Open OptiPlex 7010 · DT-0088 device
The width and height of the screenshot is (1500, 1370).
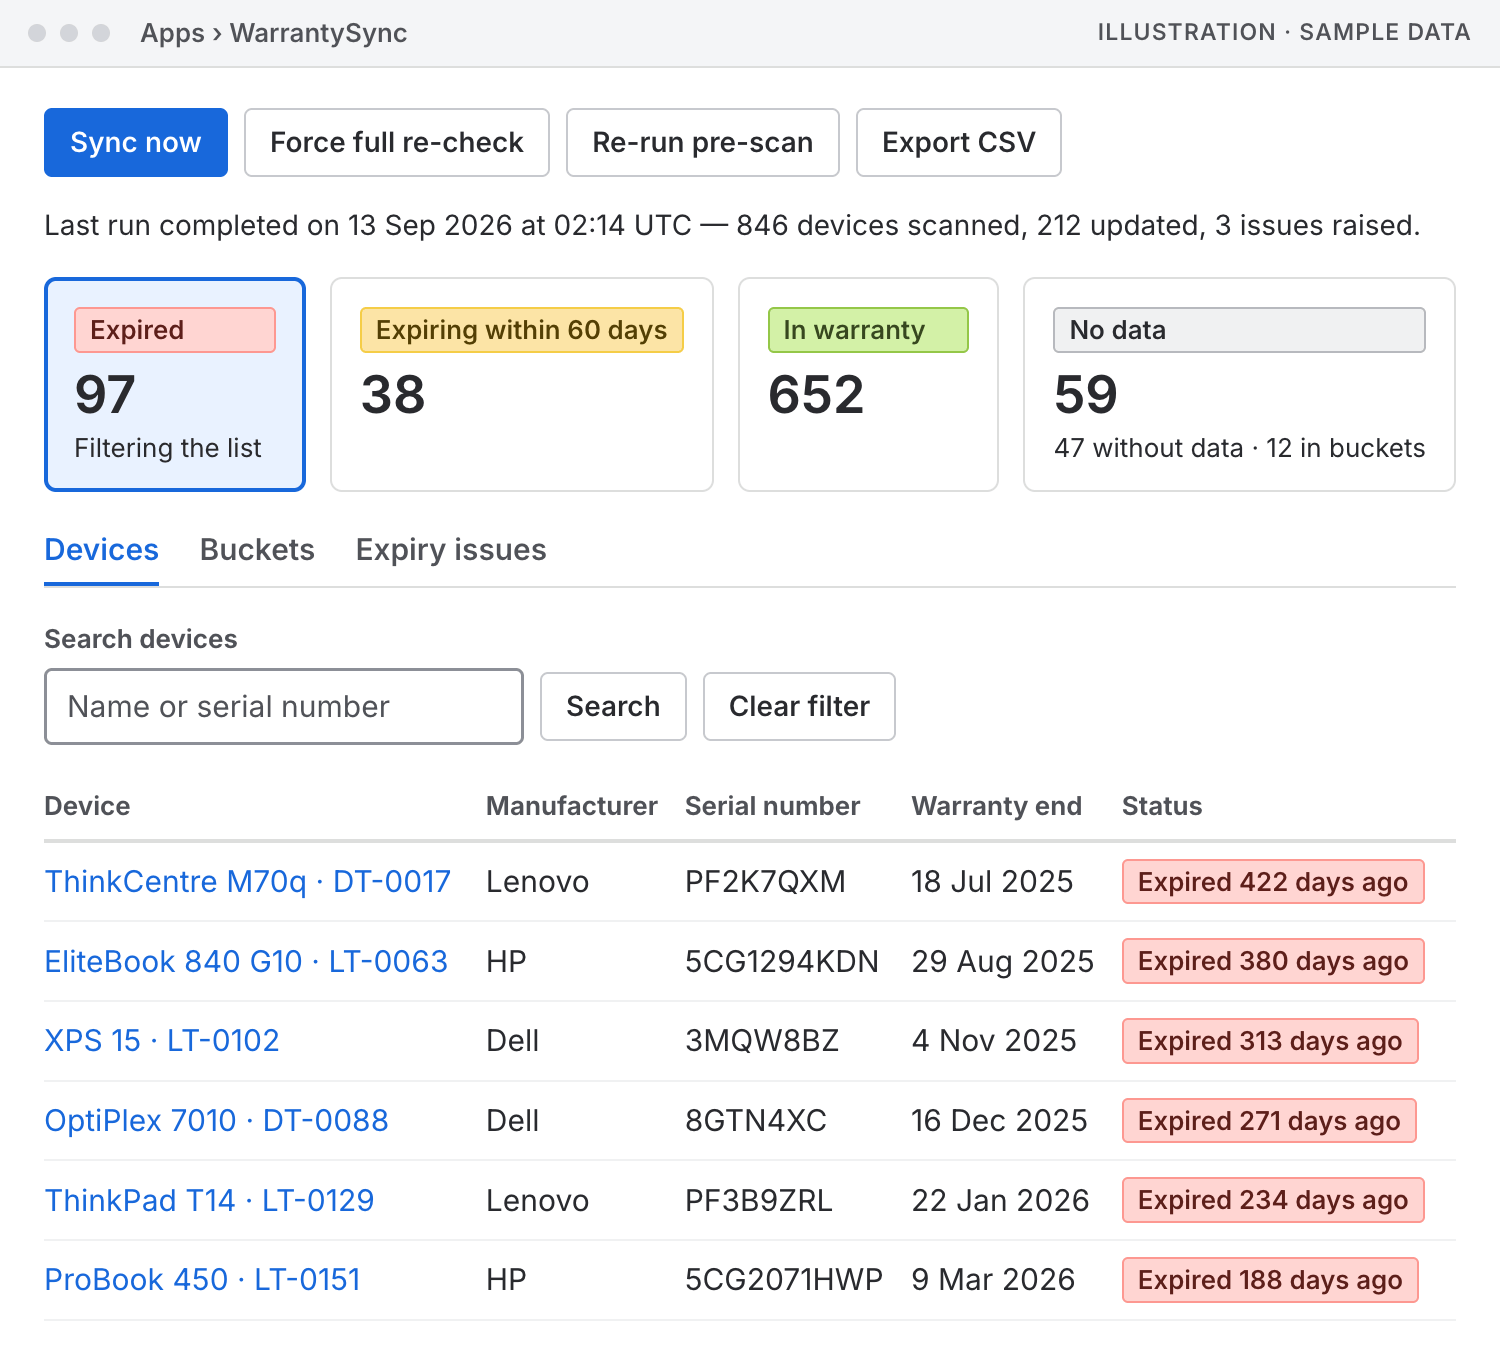pos(217,1121)
